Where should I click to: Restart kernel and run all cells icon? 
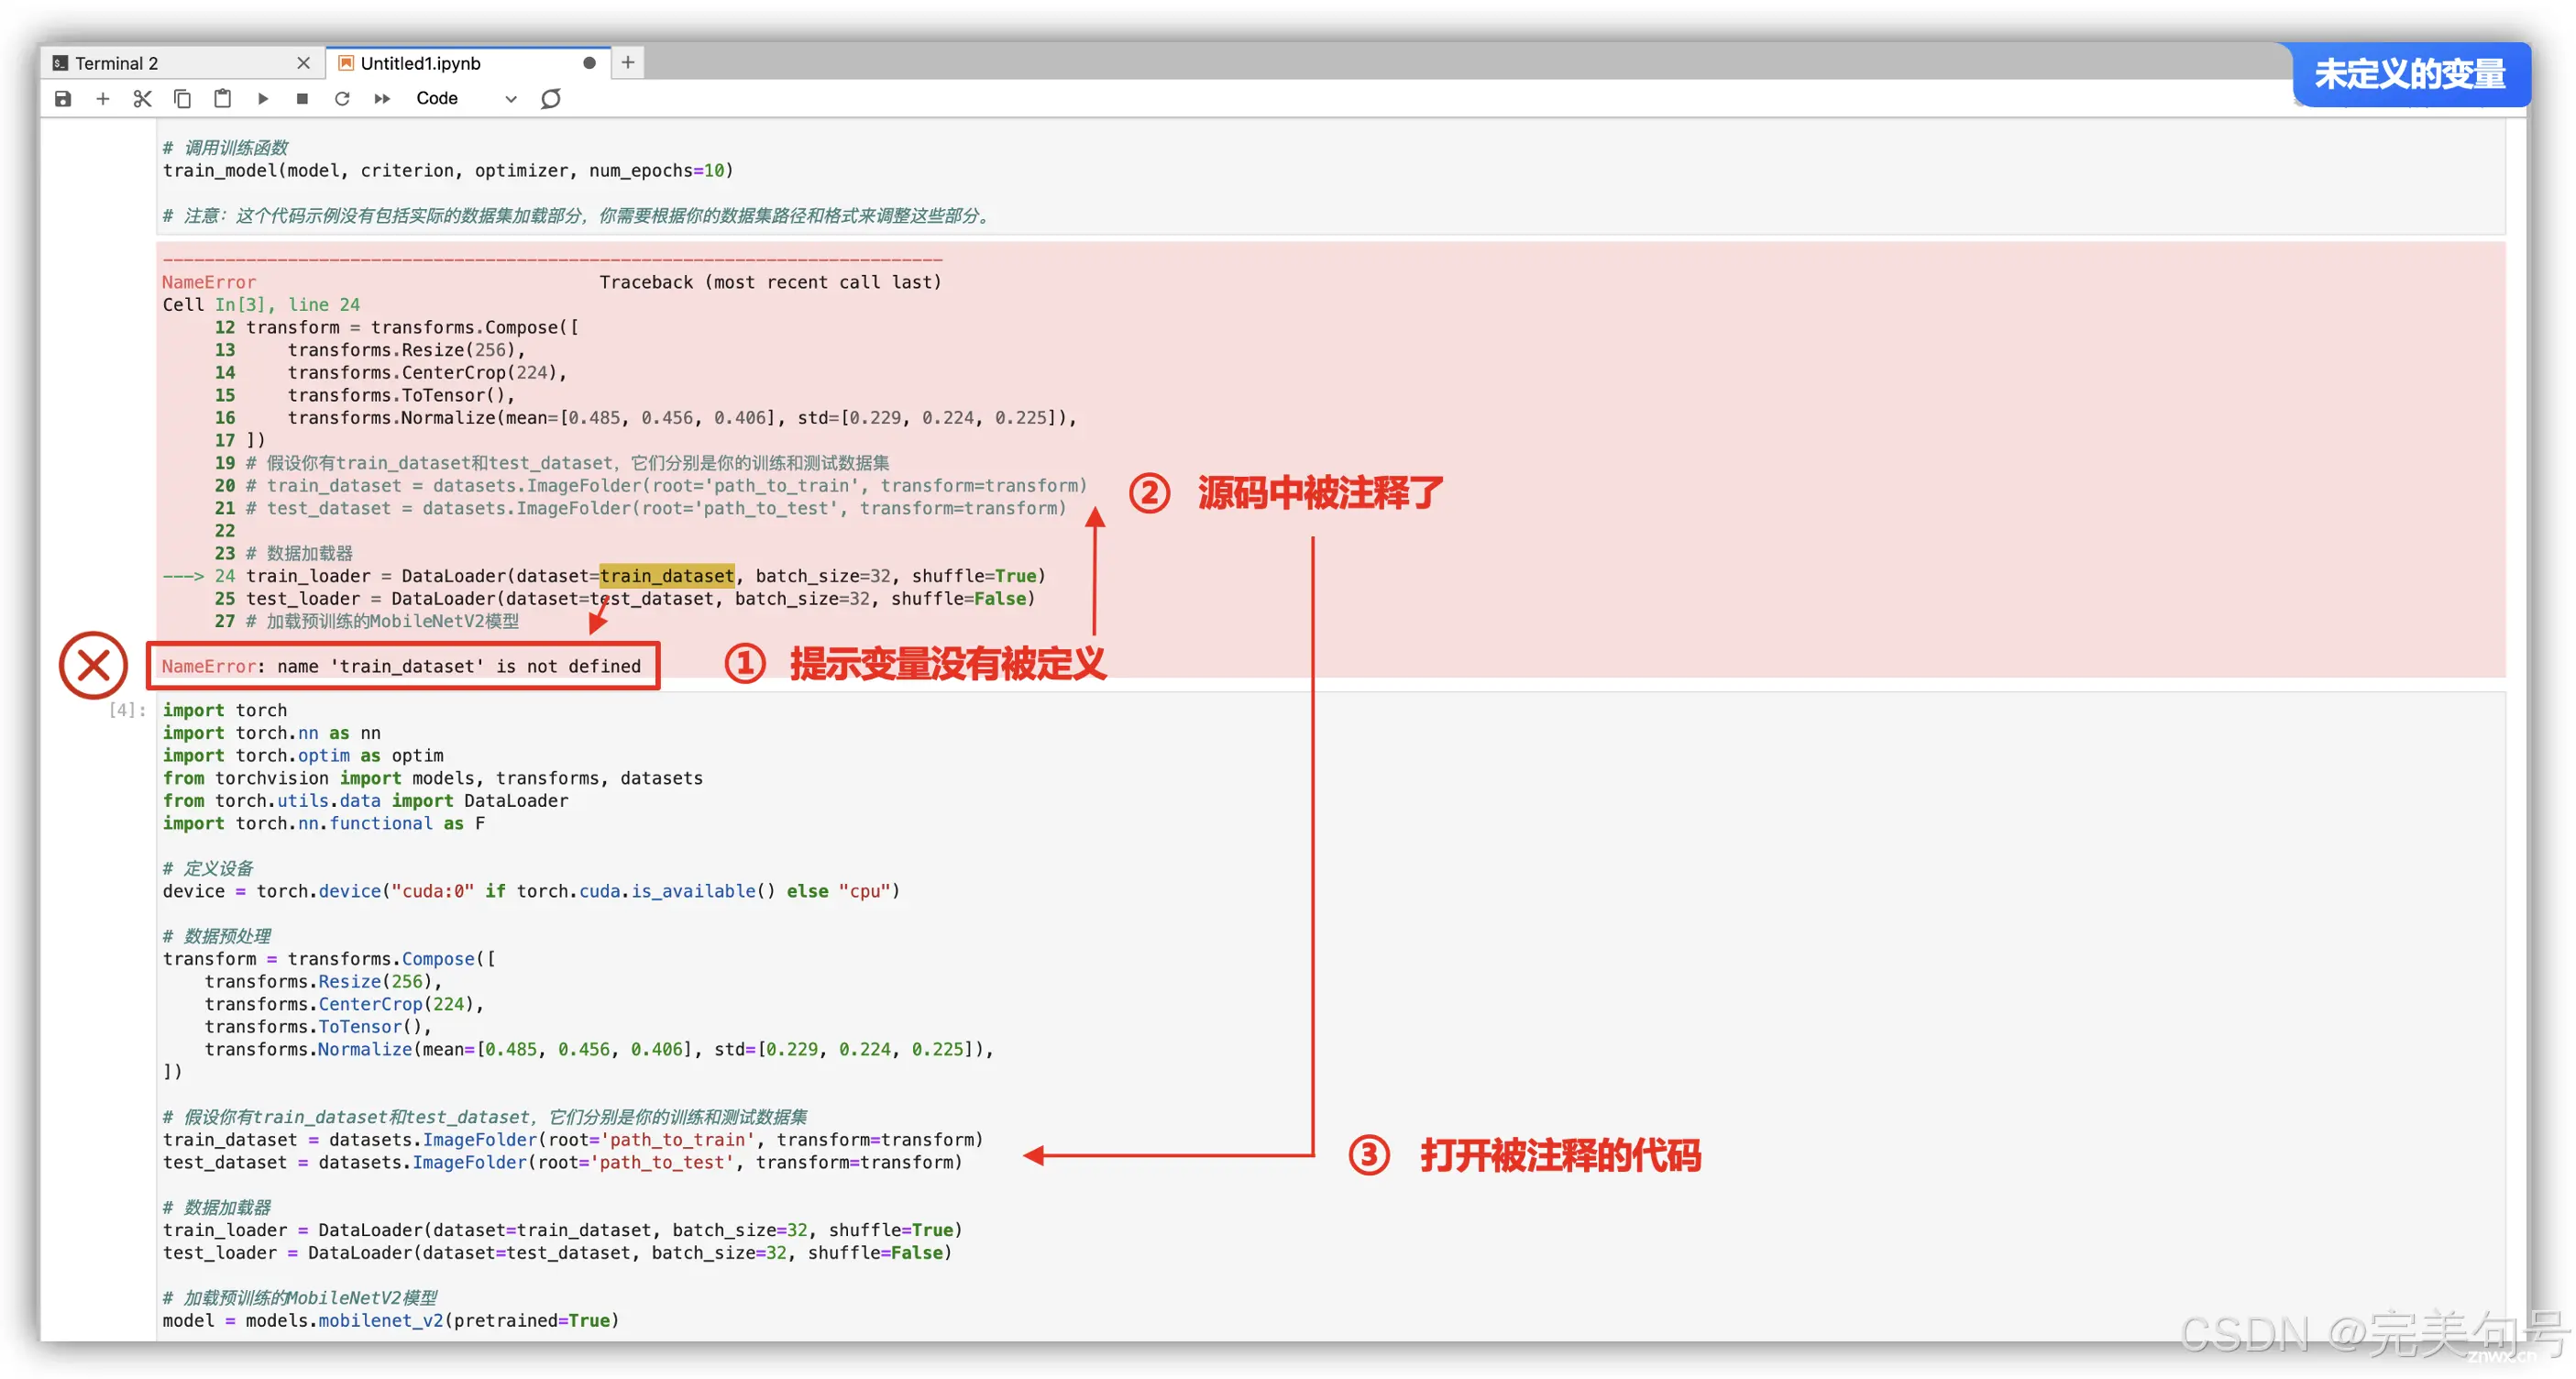(382, 98)
